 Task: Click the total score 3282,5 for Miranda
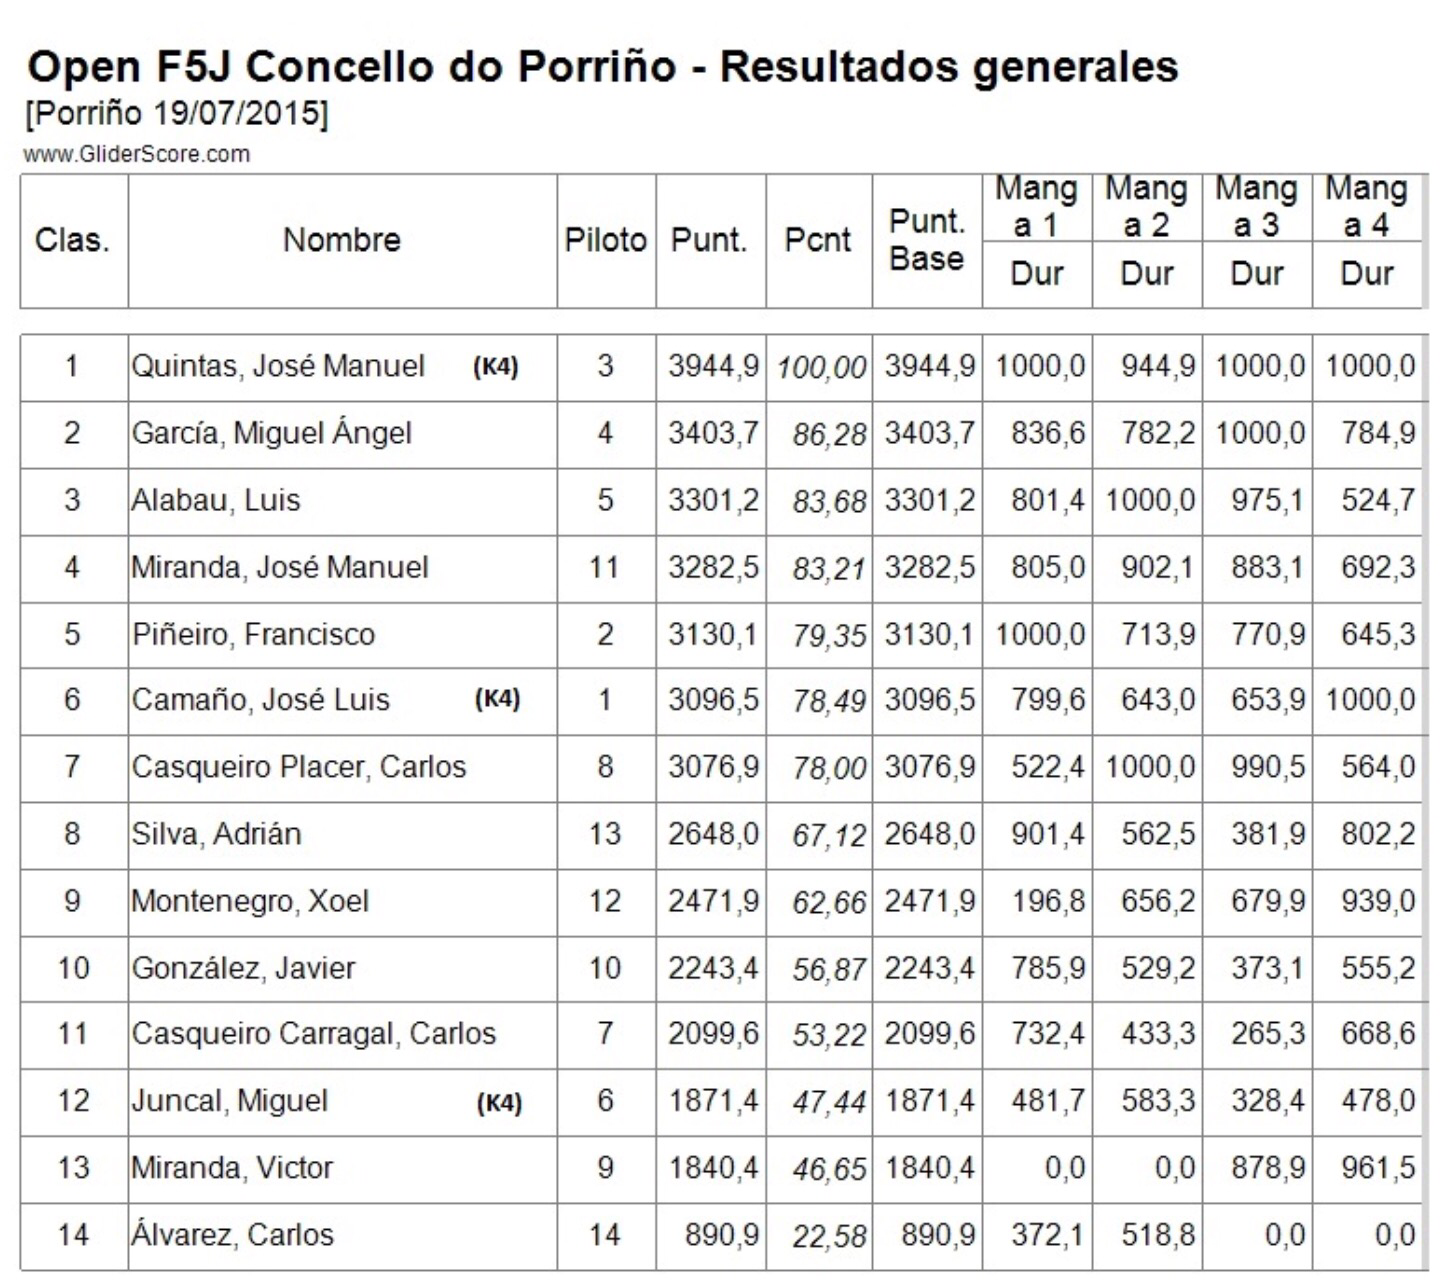(x=712, y=568)
